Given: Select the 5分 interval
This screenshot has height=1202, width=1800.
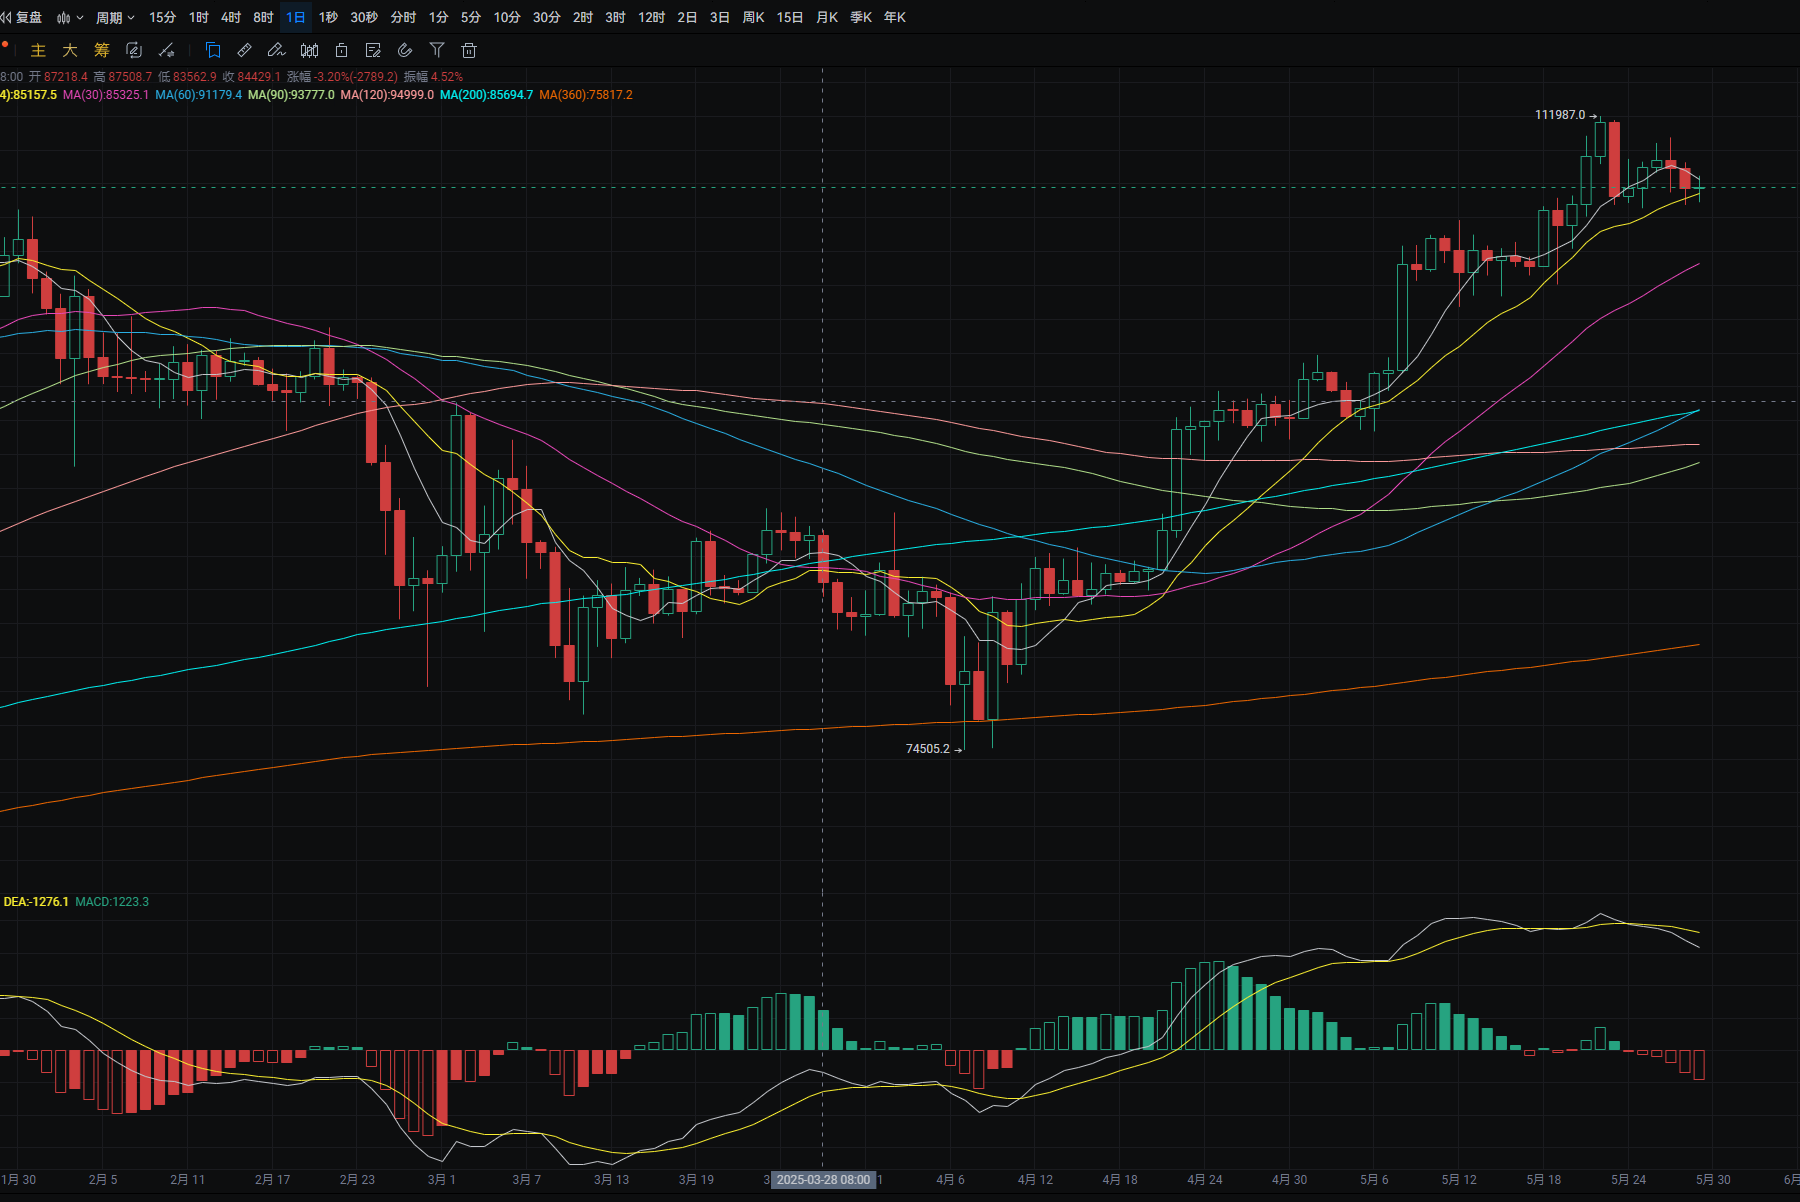Looking at the screenshot, I should point(471,17).
